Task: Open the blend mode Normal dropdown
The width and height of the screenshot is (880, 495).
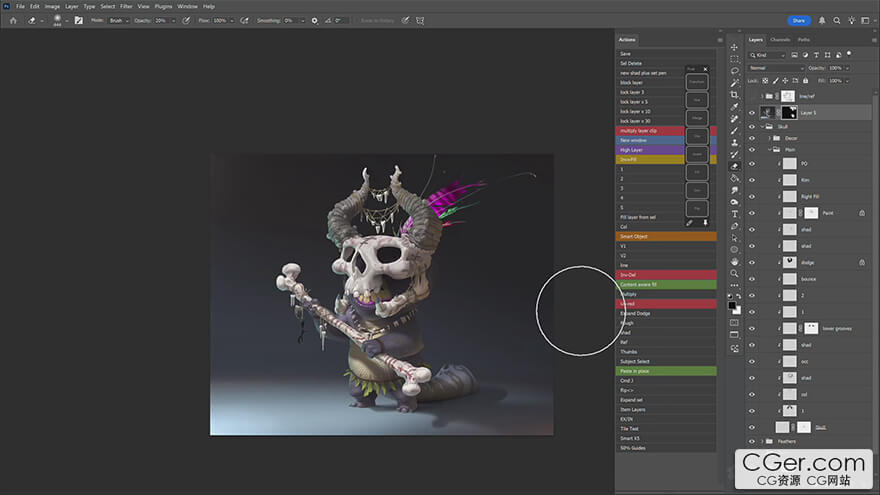Action: [x=775, y=68]
